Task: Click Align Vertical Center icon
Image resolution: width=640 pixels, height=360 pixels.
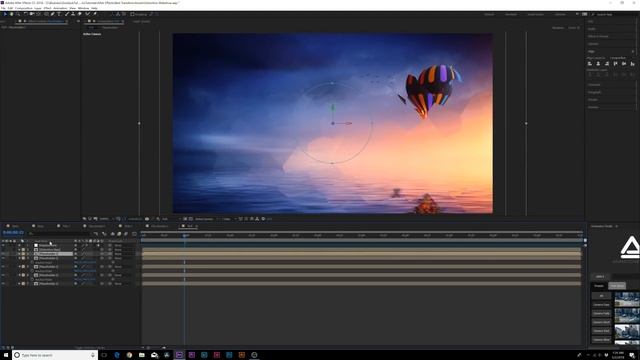Action: click(x=624, y=64)
